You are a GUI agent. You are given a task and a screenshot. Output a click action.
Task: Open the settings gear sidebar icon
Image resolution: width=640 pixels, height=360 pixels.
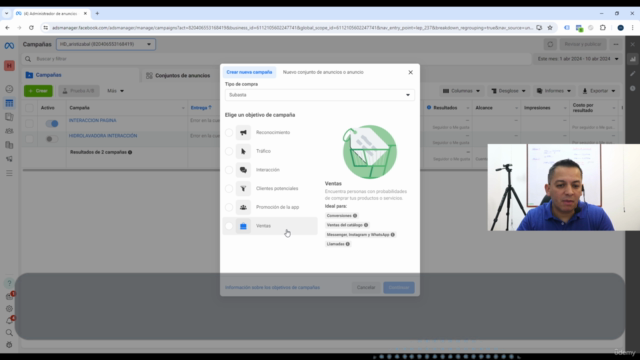pos(9,309)
